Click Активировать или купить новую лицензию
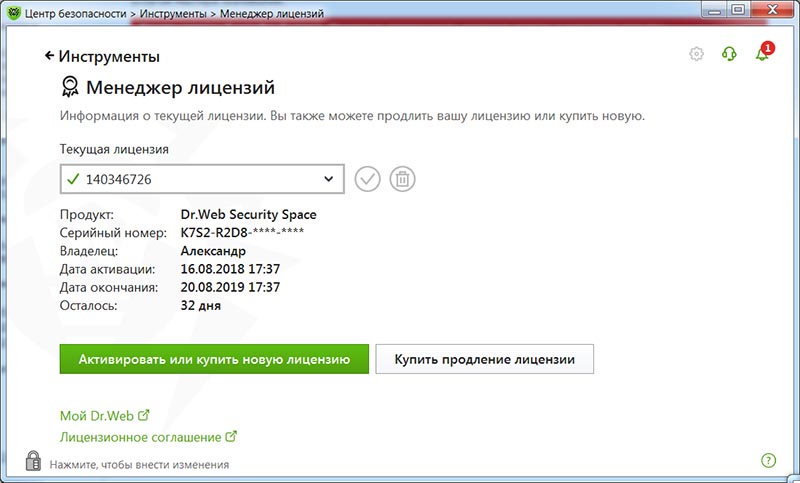 click(214, 359)
